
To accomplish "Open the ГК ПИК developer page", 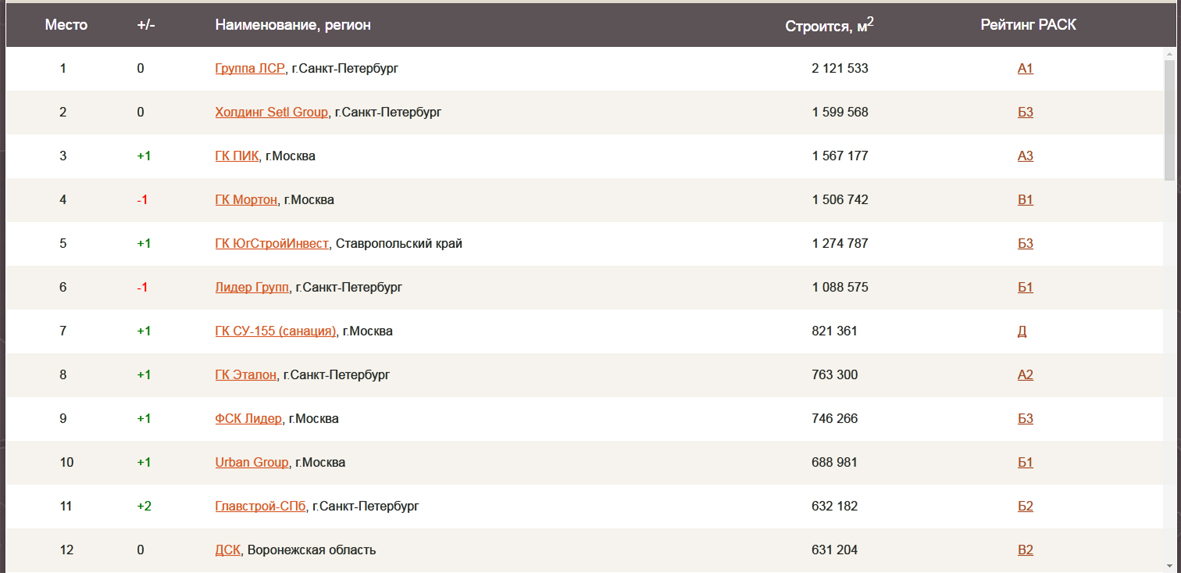I will (x=236, y=156).
